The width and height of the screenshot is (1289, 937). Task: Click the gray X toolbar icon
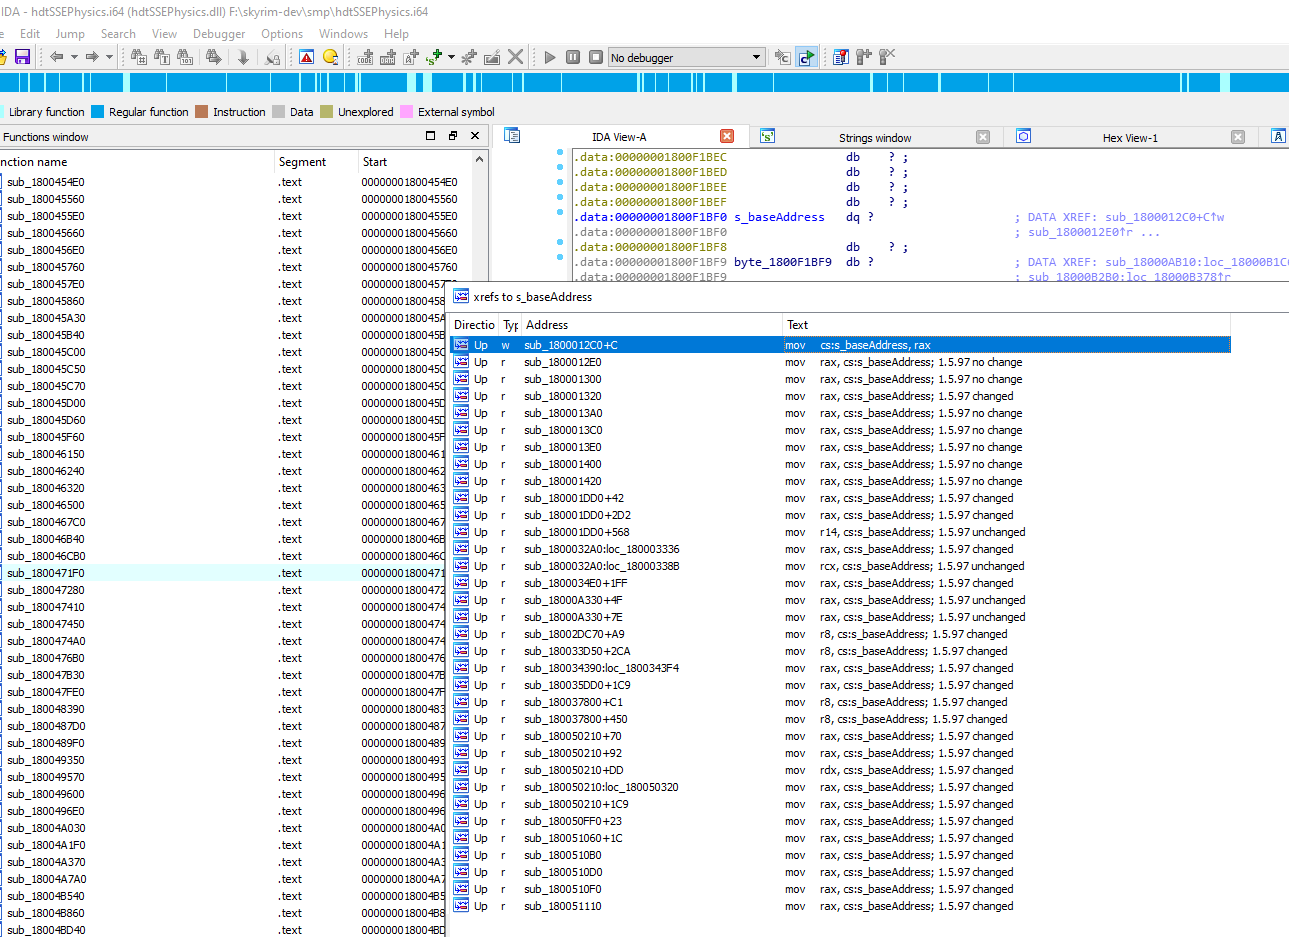click(x=515, y=57)
